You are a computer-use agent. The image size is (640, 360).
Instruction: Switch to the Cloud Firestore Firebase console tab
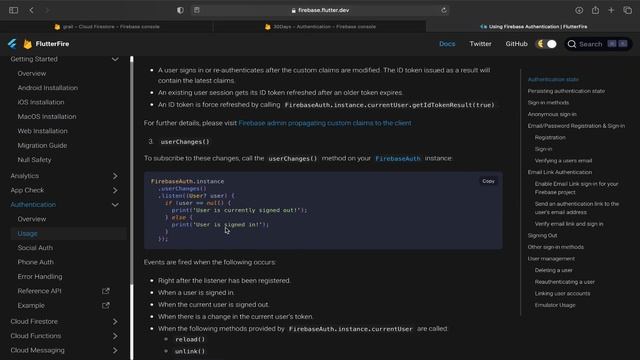[107, 27]
